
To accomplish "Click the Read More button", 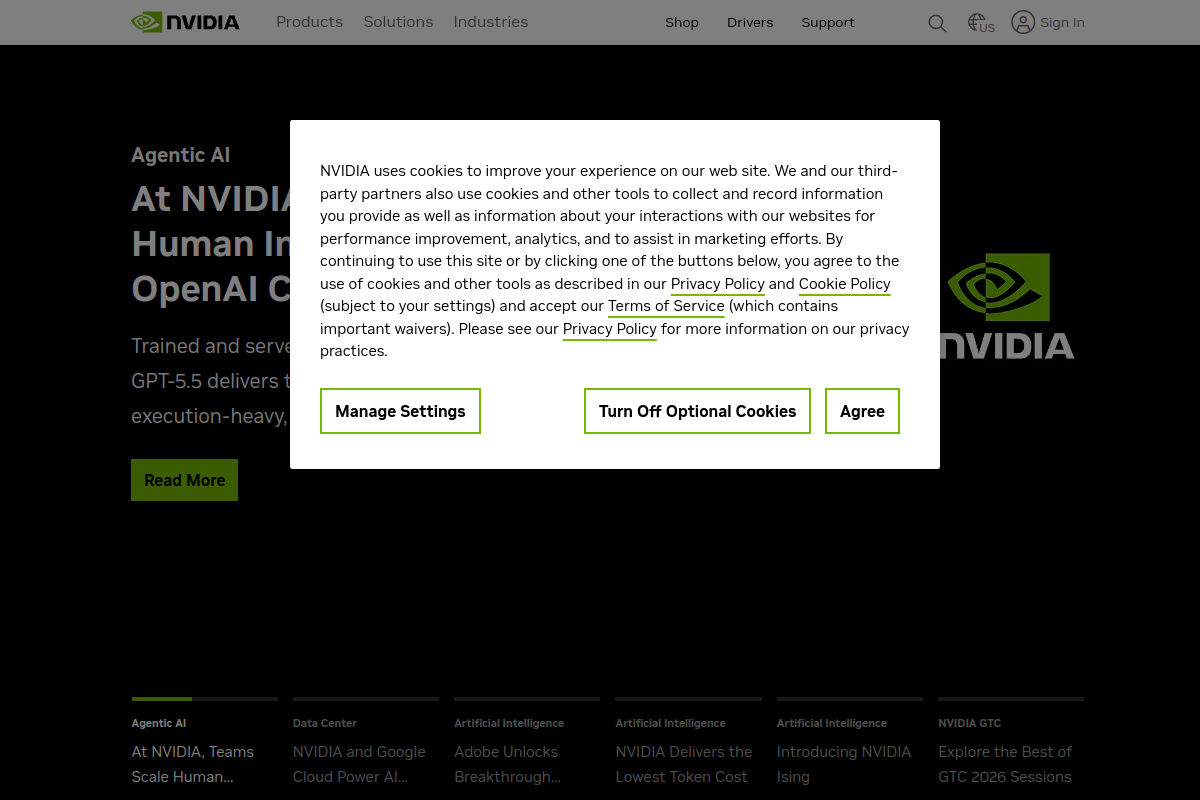I will pyautogui.click(x=184, y=480).
